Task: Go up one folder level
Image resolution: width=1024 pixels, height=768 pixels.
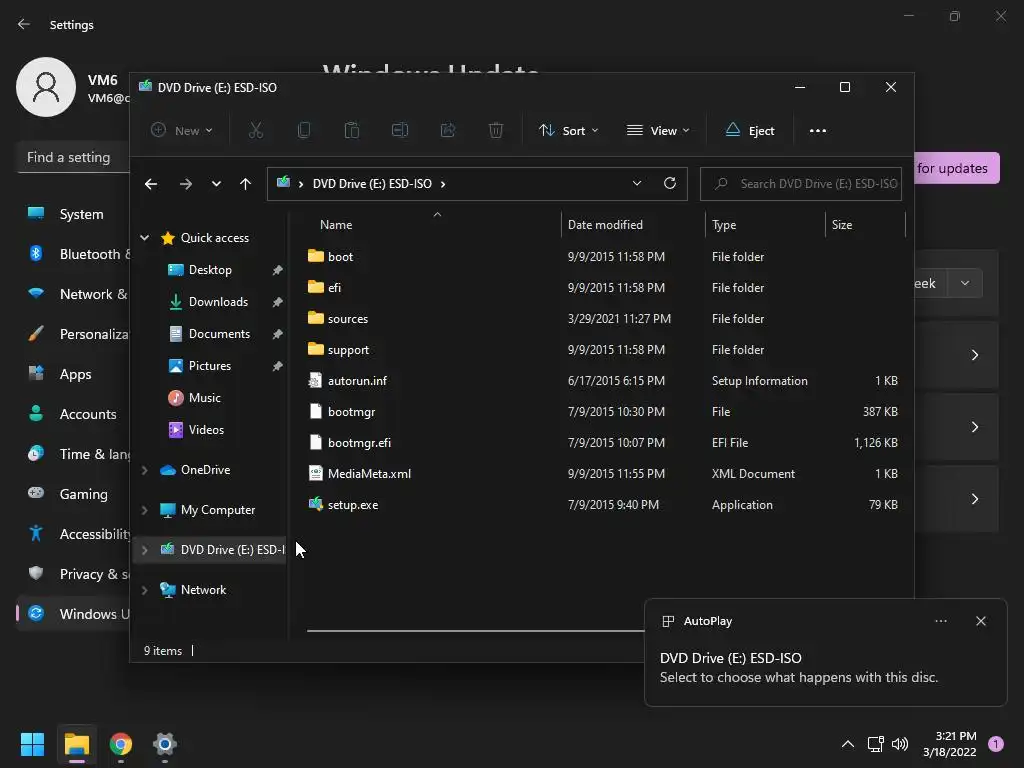Action: pos(246,184)
